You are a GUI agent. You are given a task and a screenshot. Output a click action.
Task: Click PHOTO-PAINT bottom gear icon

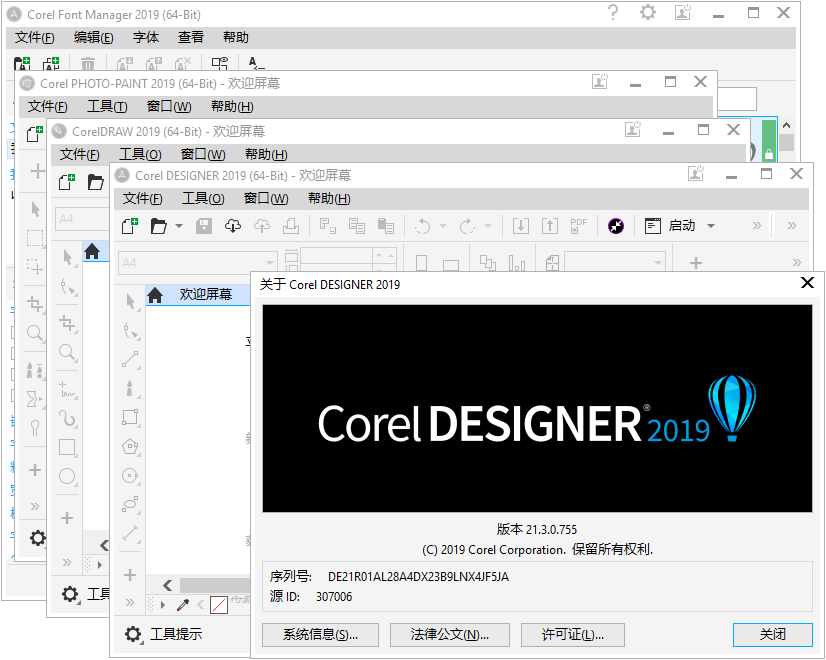37,538
